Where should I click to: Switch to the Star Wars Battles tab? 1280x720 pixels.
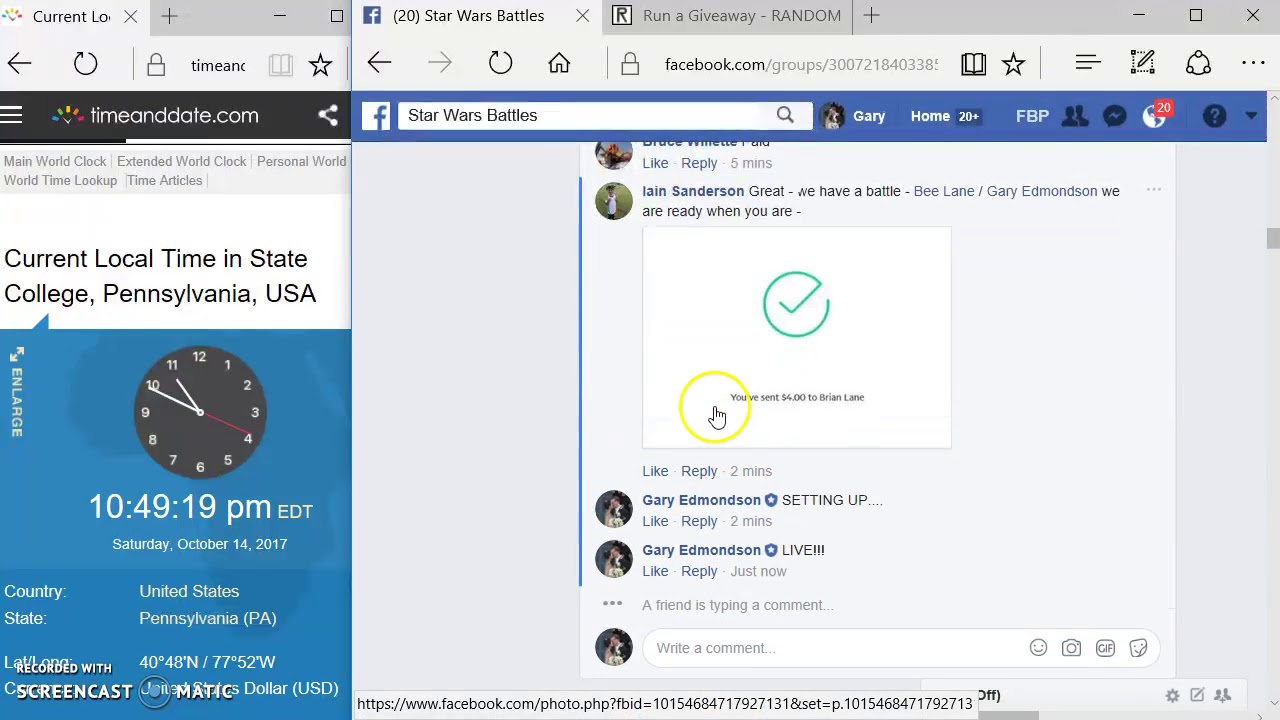tap(466, 16)
